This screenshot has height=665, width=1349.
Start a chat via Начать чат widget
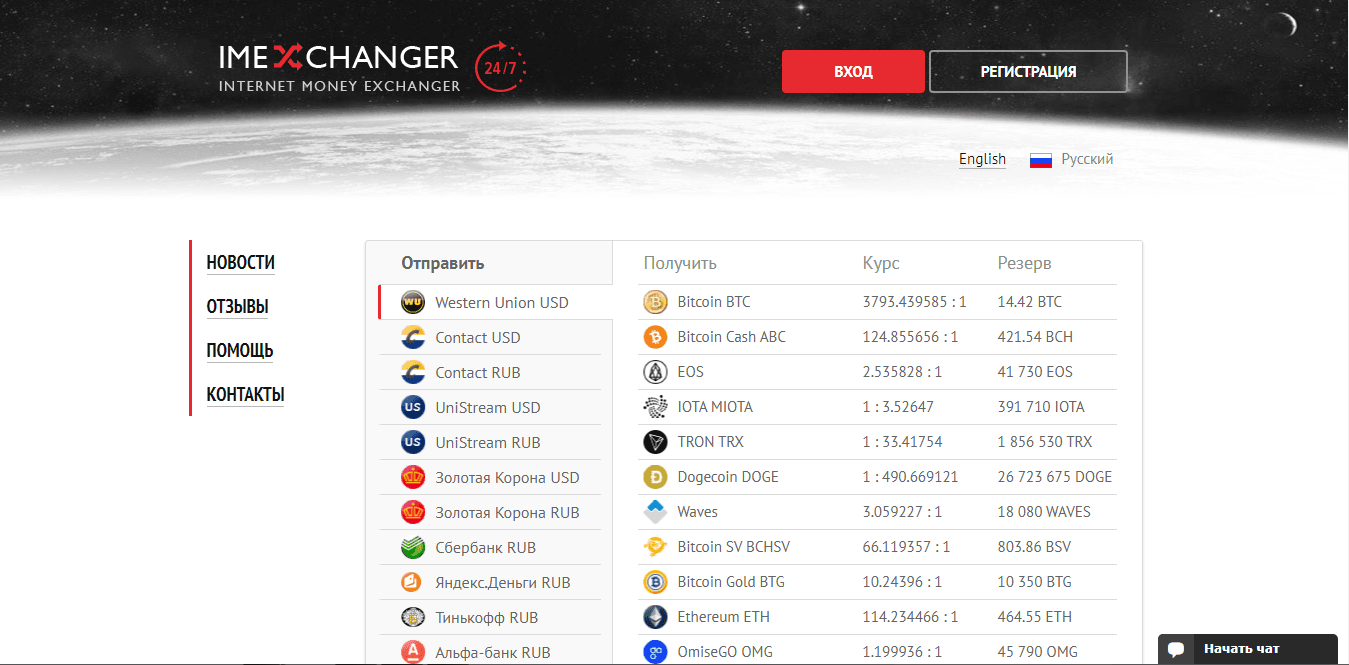pos(1246,649)
